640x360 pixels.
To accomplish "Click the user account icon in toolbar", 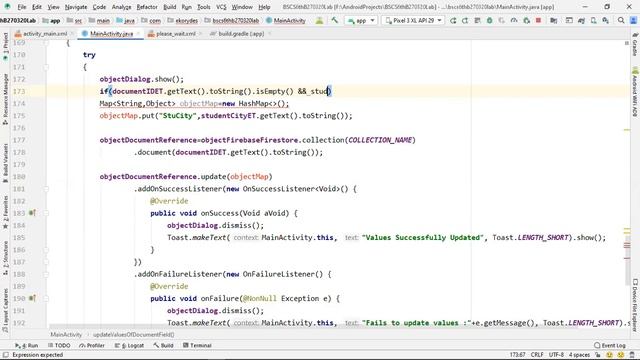I will (633, 20).
